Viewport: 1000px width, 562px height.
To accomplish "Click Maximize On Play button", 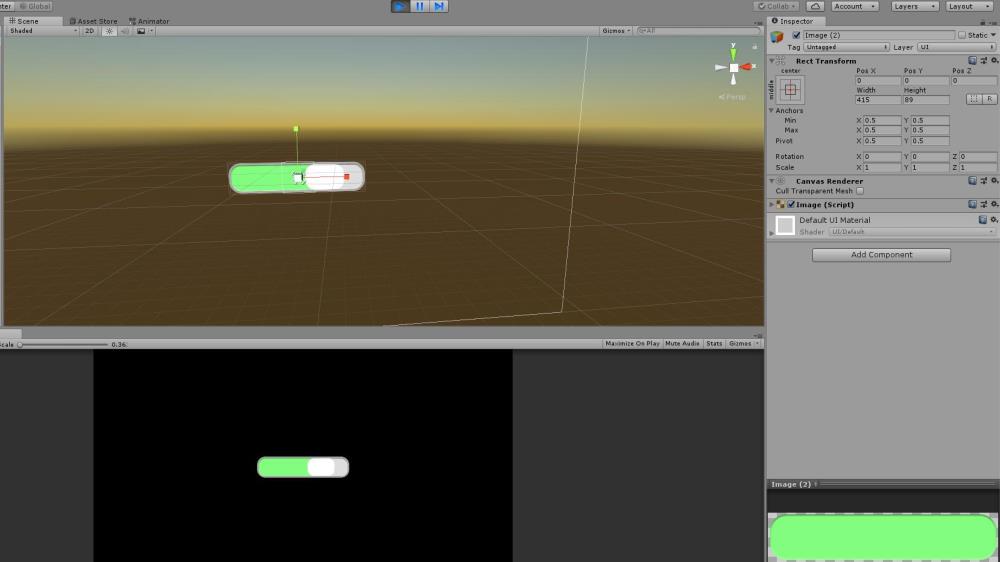I will 632,343.
